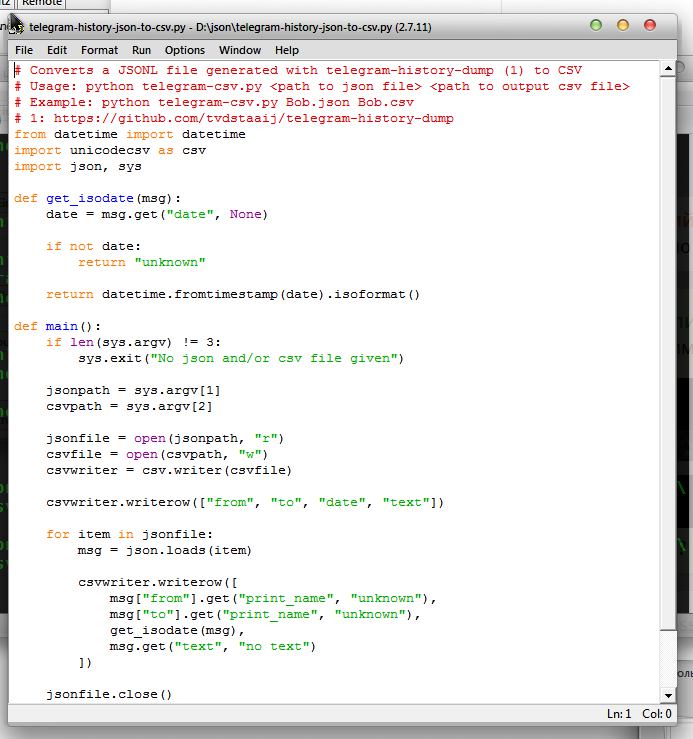The height and width of the screenshot is (739, 693).
Task: Click the '# Converts a JSONL file' comment line
Action: 298,70
